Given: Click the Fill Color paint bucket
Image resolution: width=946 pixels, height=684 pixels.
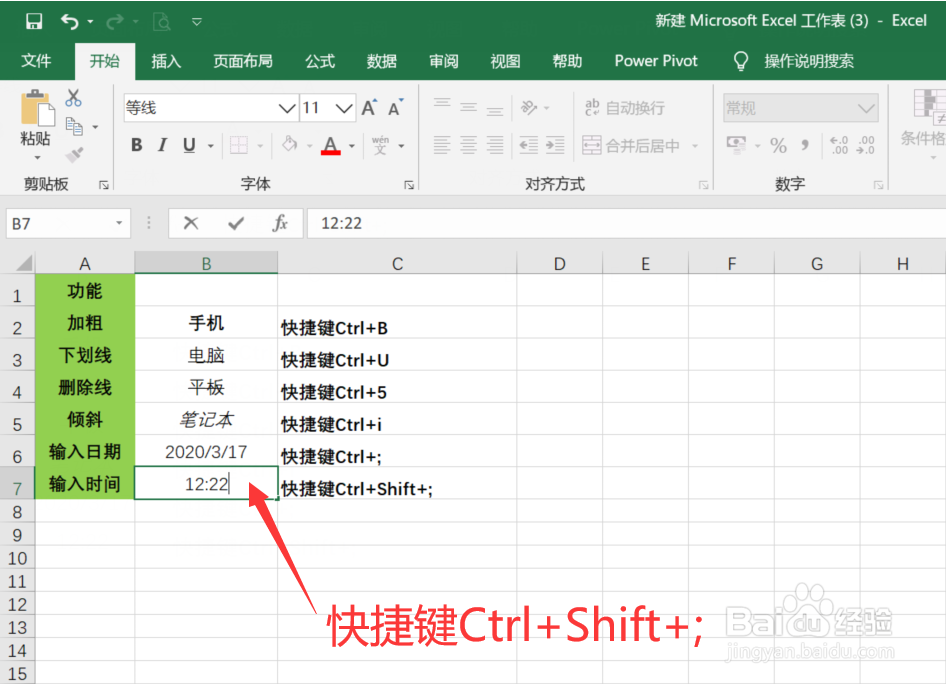Looking at the screenshot, I should [290, 145].
